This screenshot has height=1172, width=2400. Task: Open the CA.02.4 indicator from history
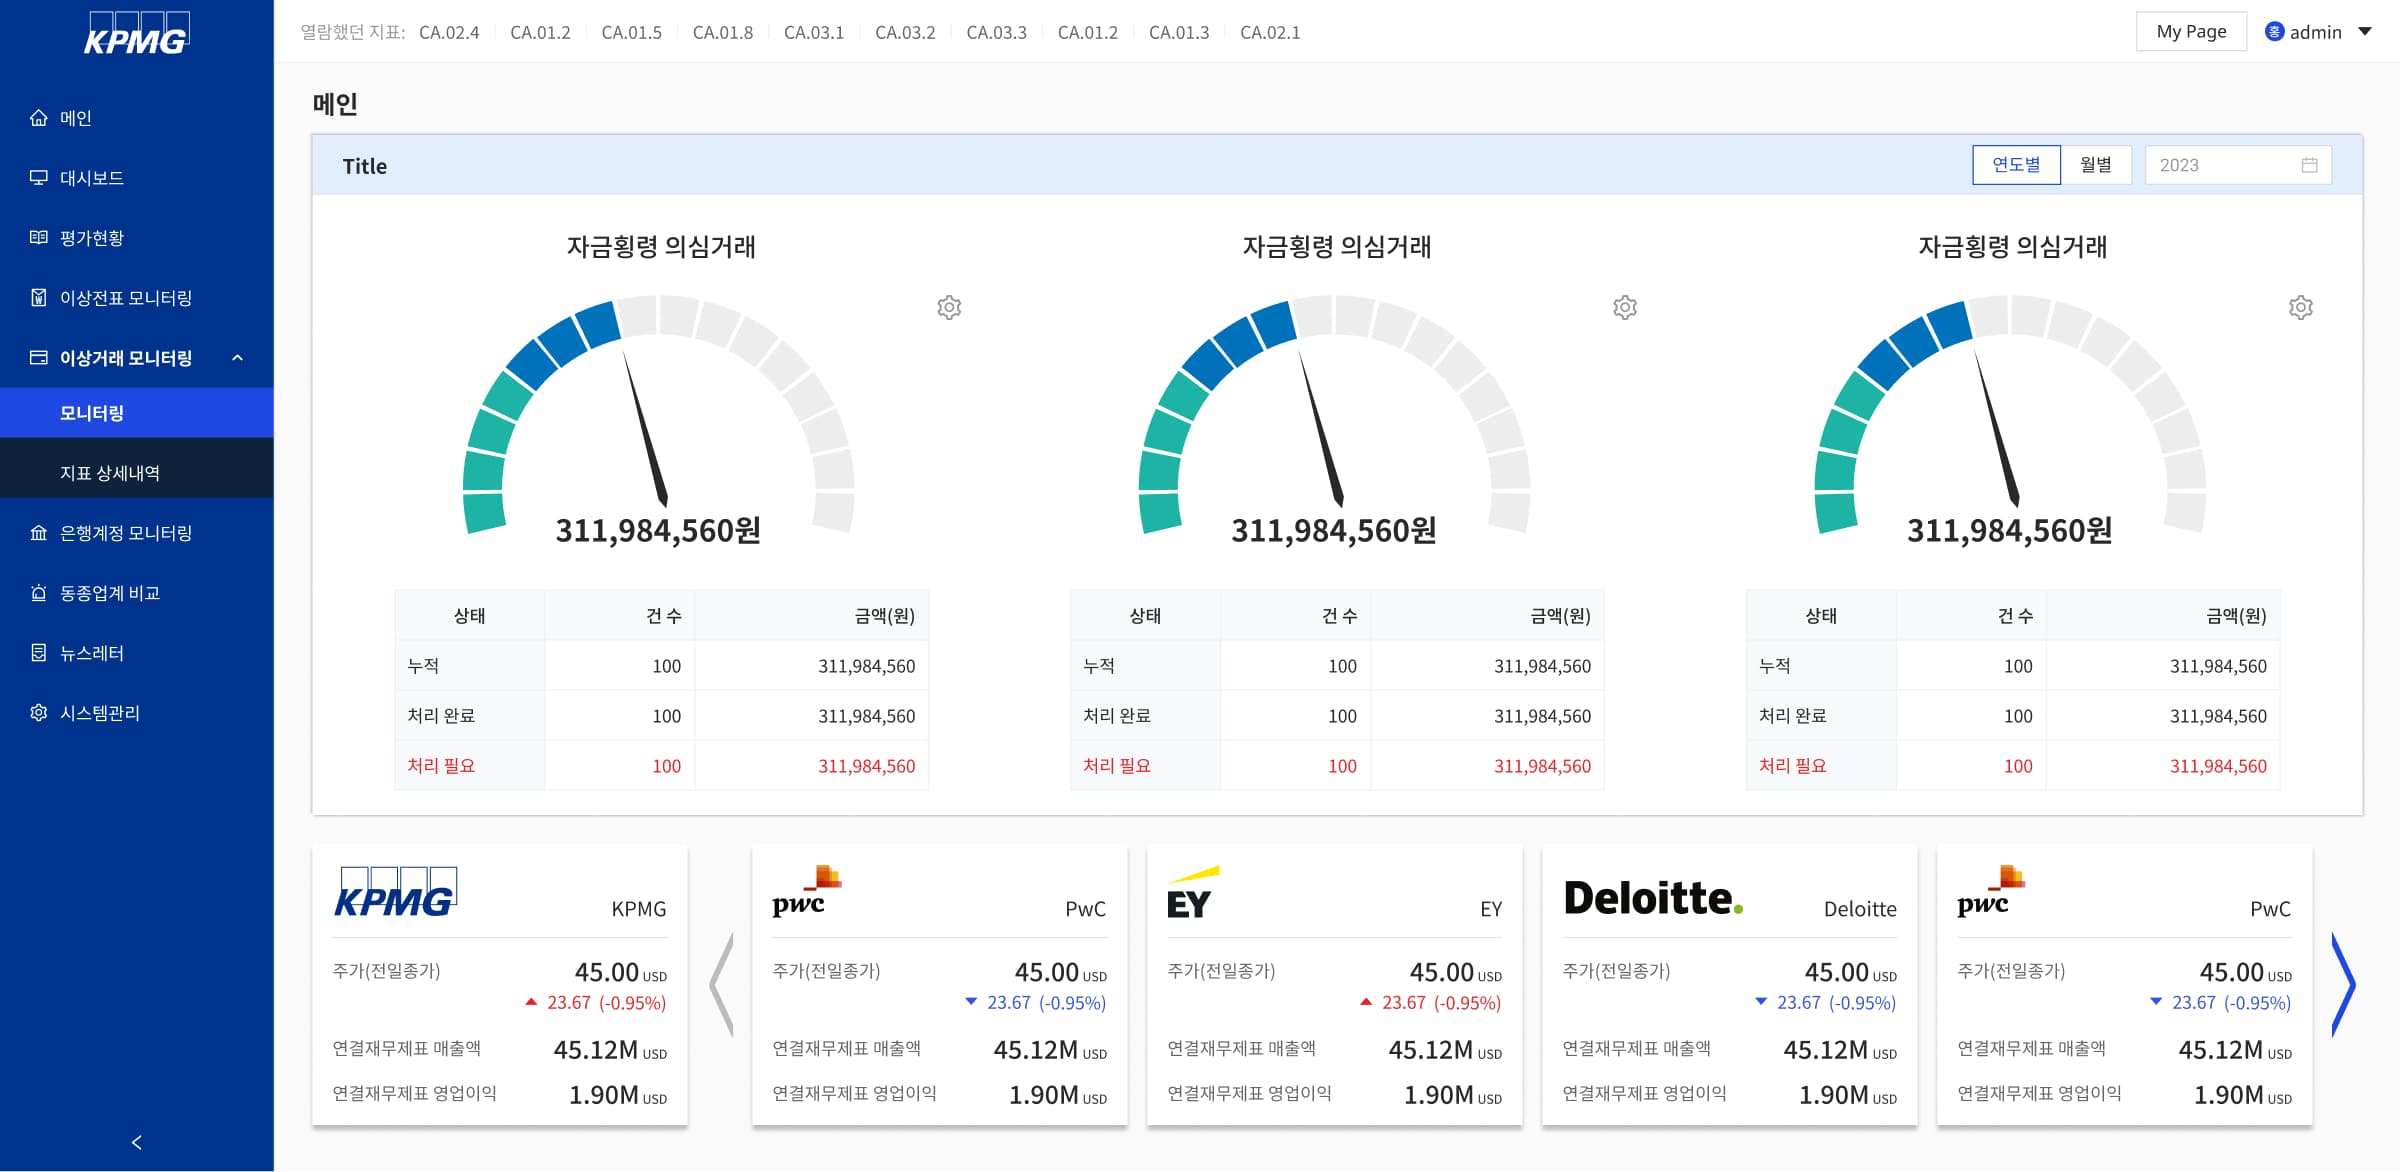[x=449, y=32]
